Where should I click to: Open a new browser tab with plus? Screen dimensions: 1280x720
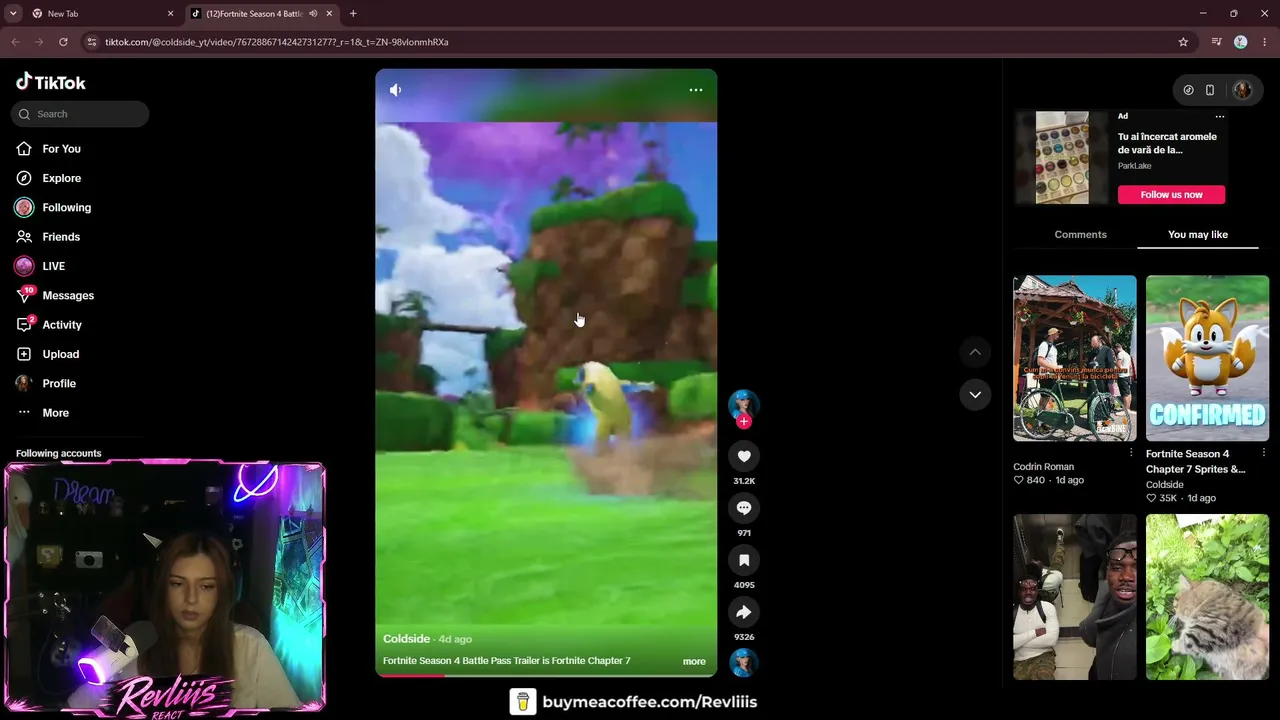click(x=353, y=14)
